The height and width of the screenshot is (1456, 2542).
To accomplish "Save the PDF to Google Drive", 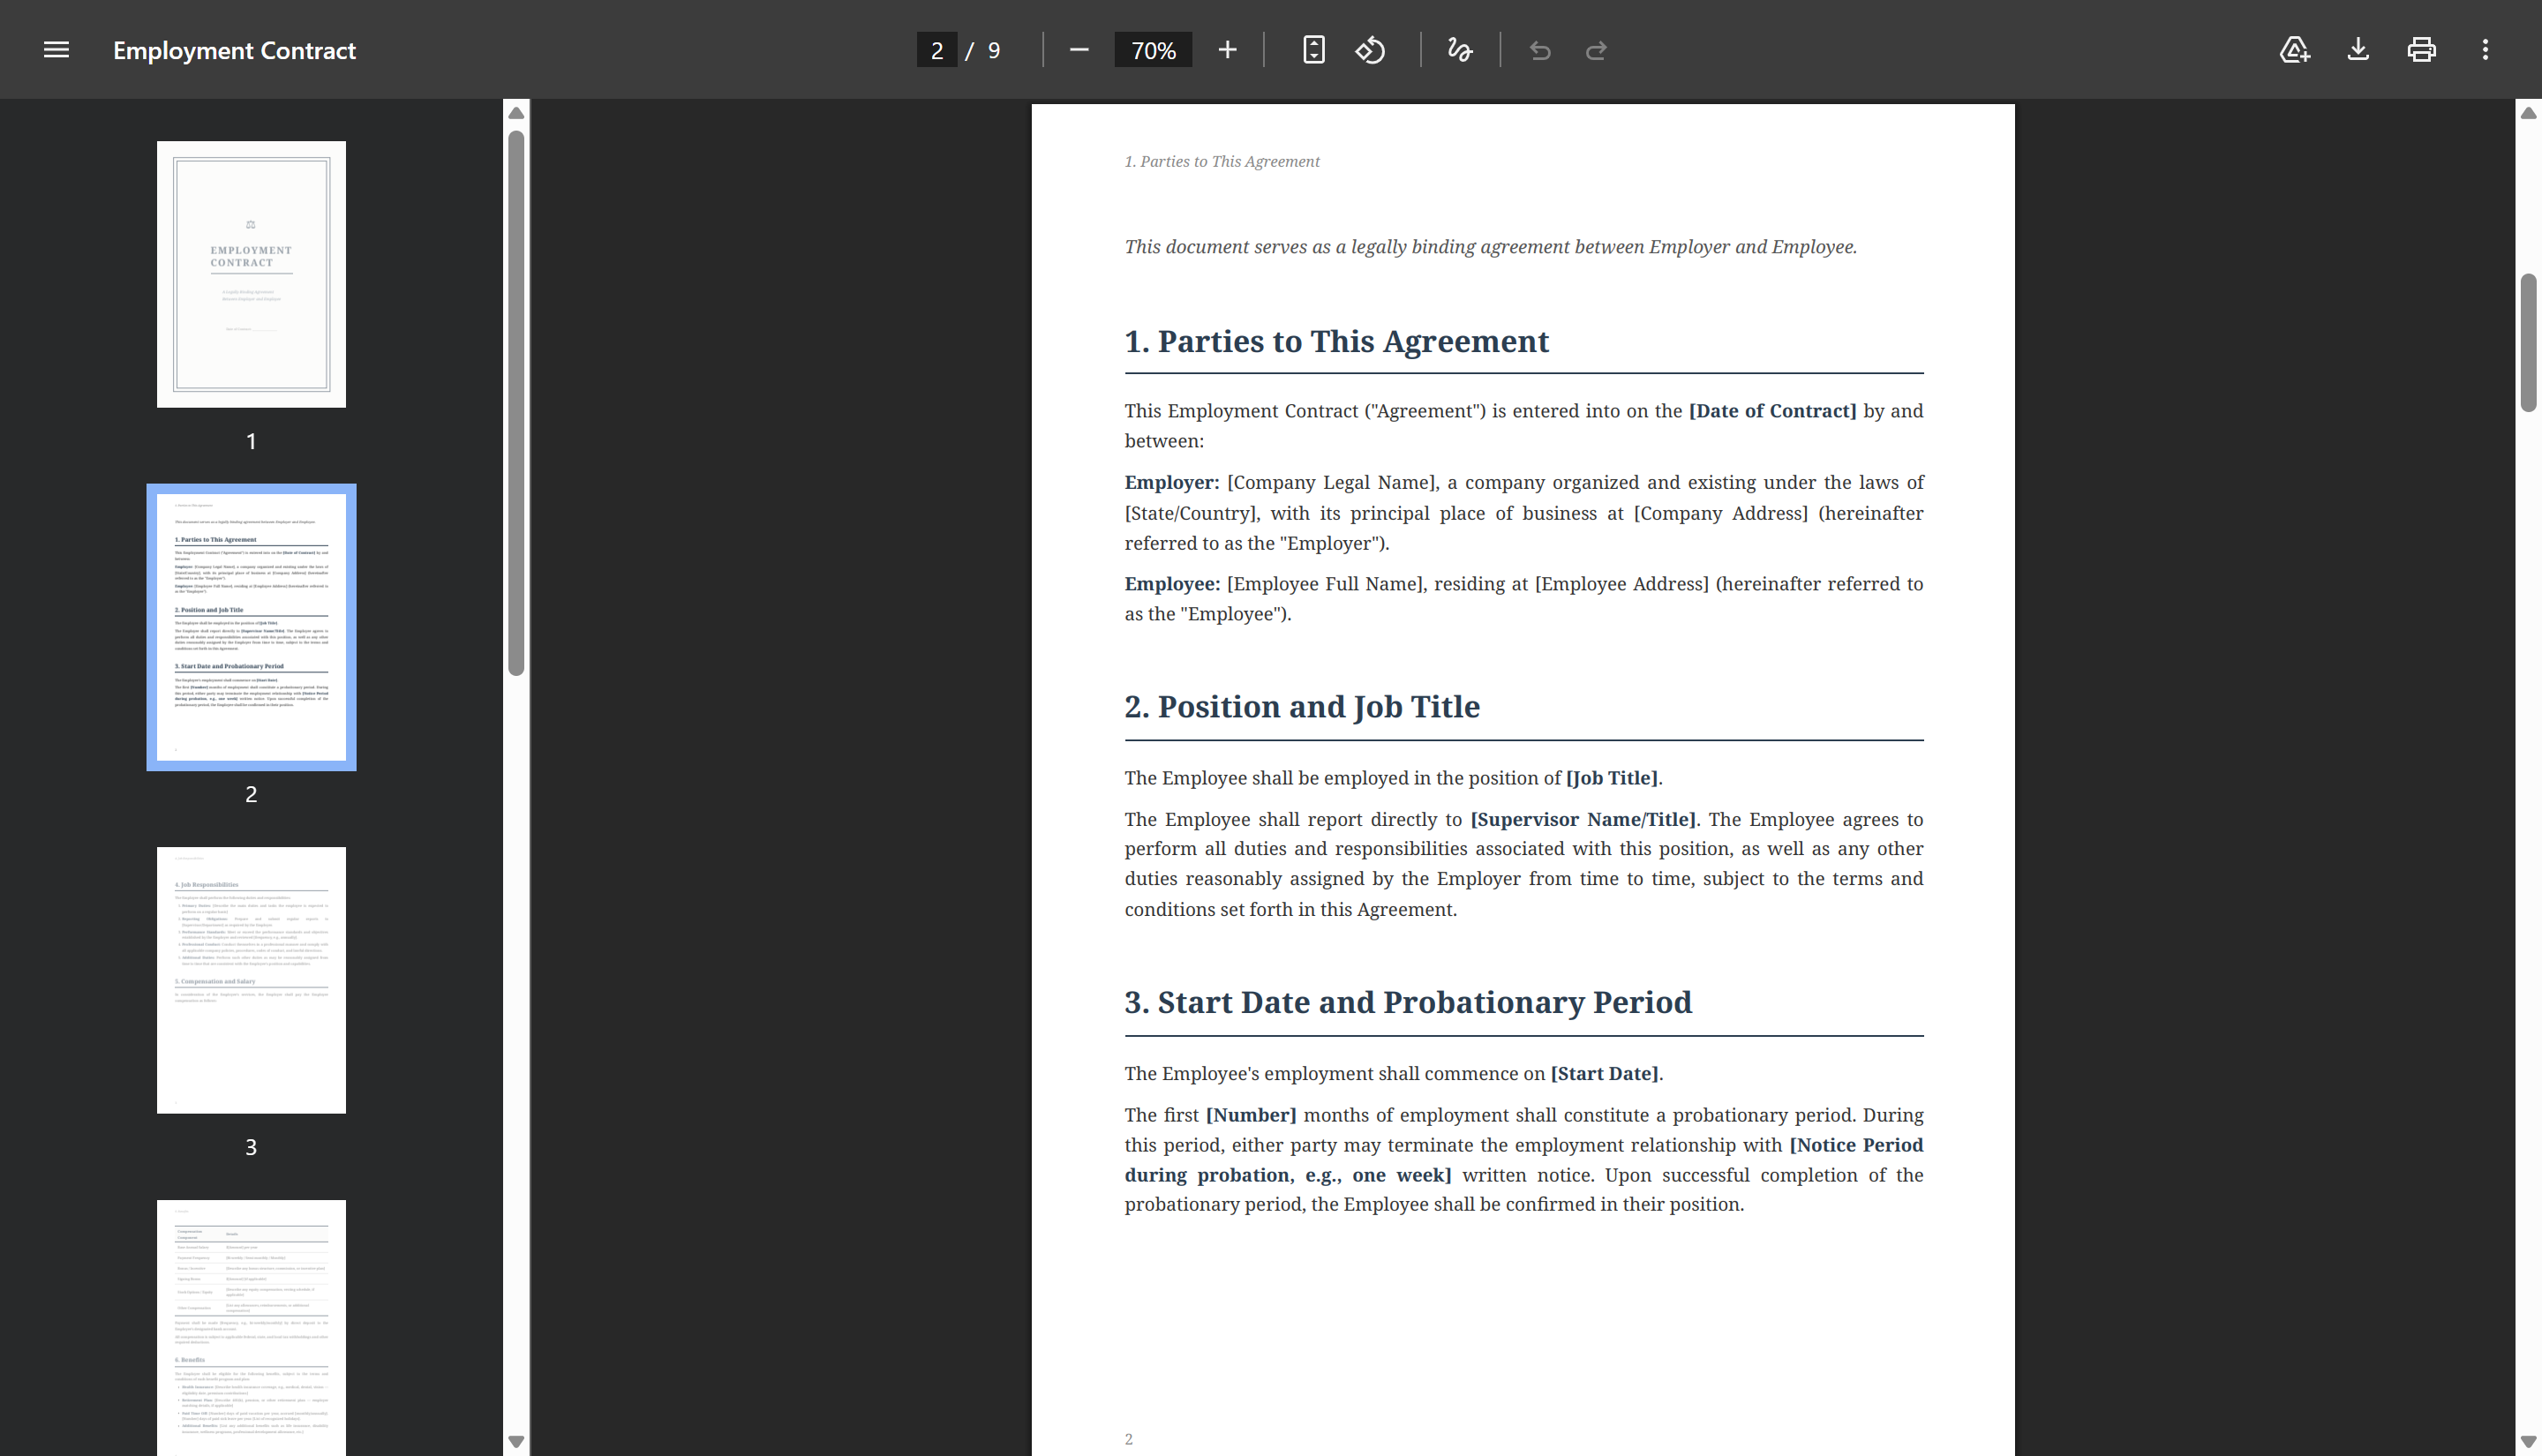I will [2294, 50].
